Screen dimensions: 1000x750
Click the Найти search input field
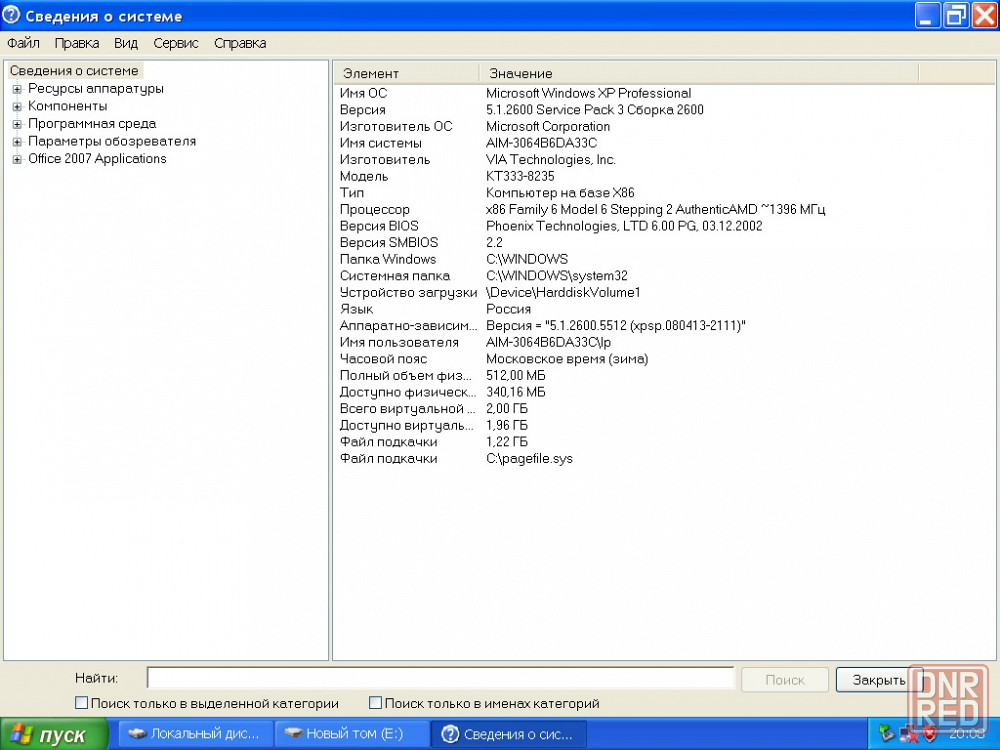(x=441, y=679)
